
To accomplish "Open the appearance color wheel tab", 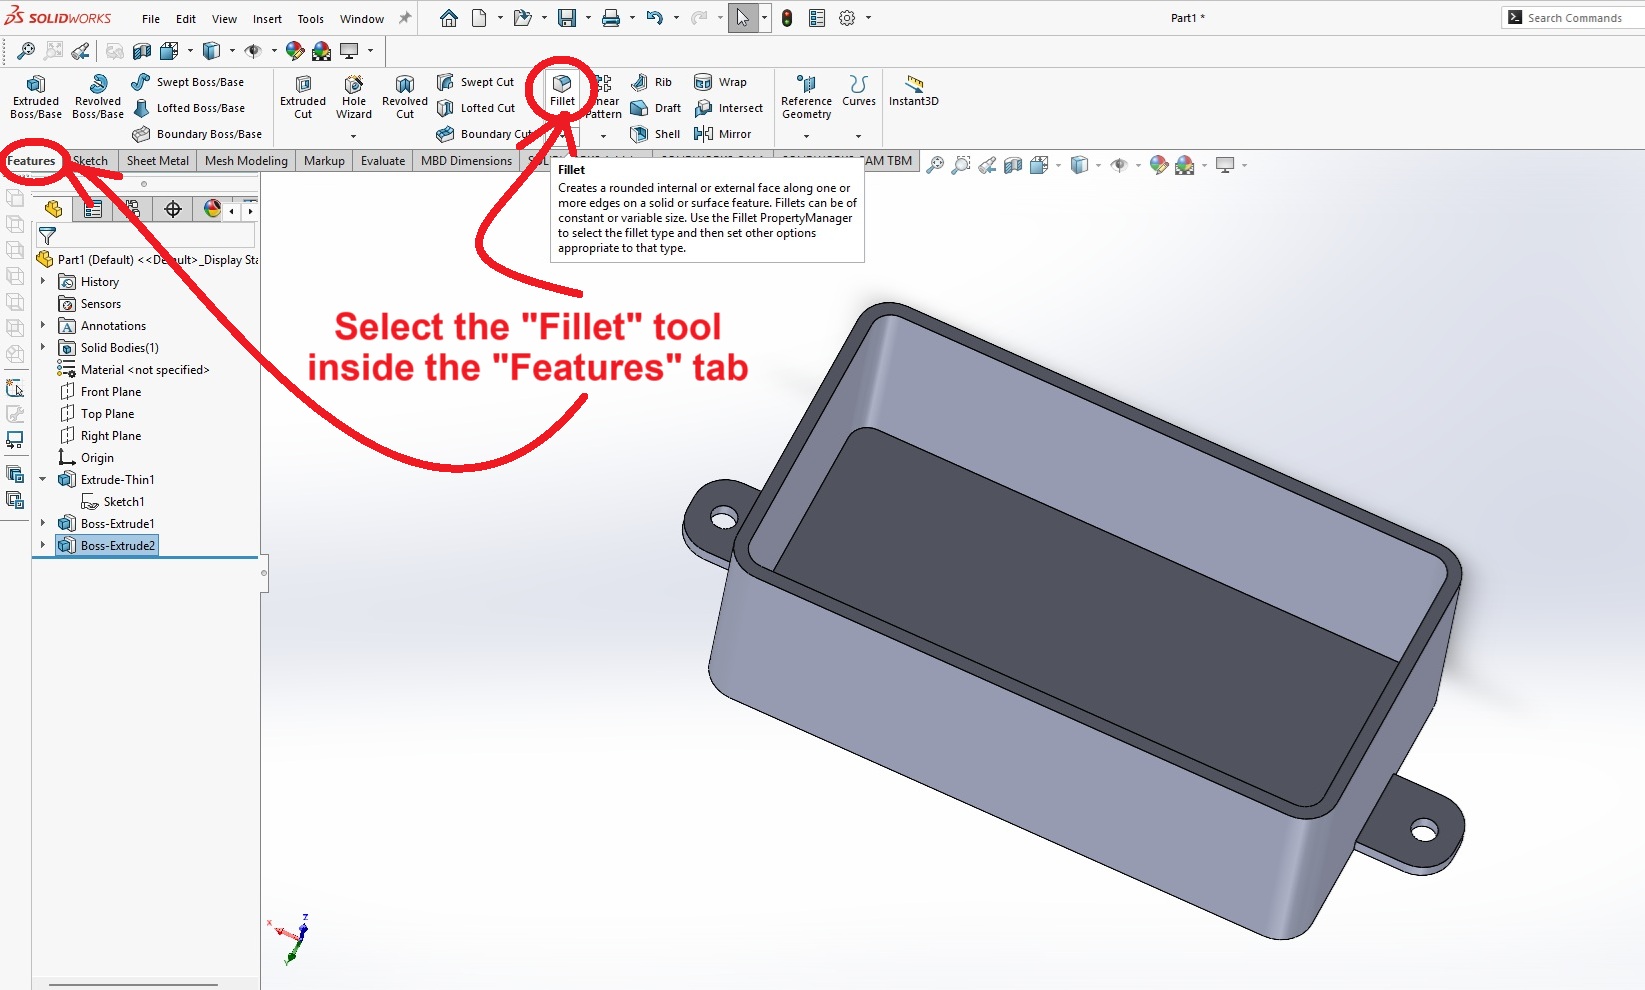I will point(212,209).
